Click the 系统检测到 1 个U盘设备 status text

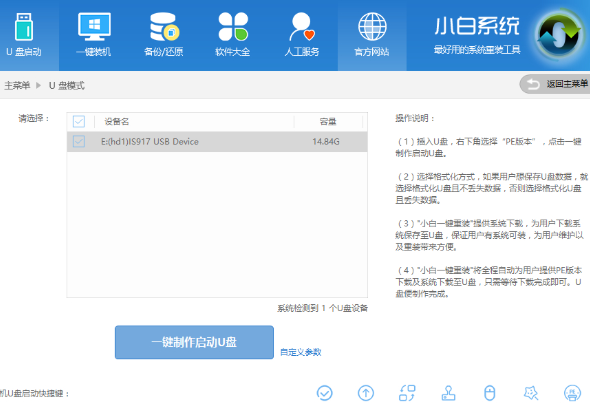(x=322, y=308)
